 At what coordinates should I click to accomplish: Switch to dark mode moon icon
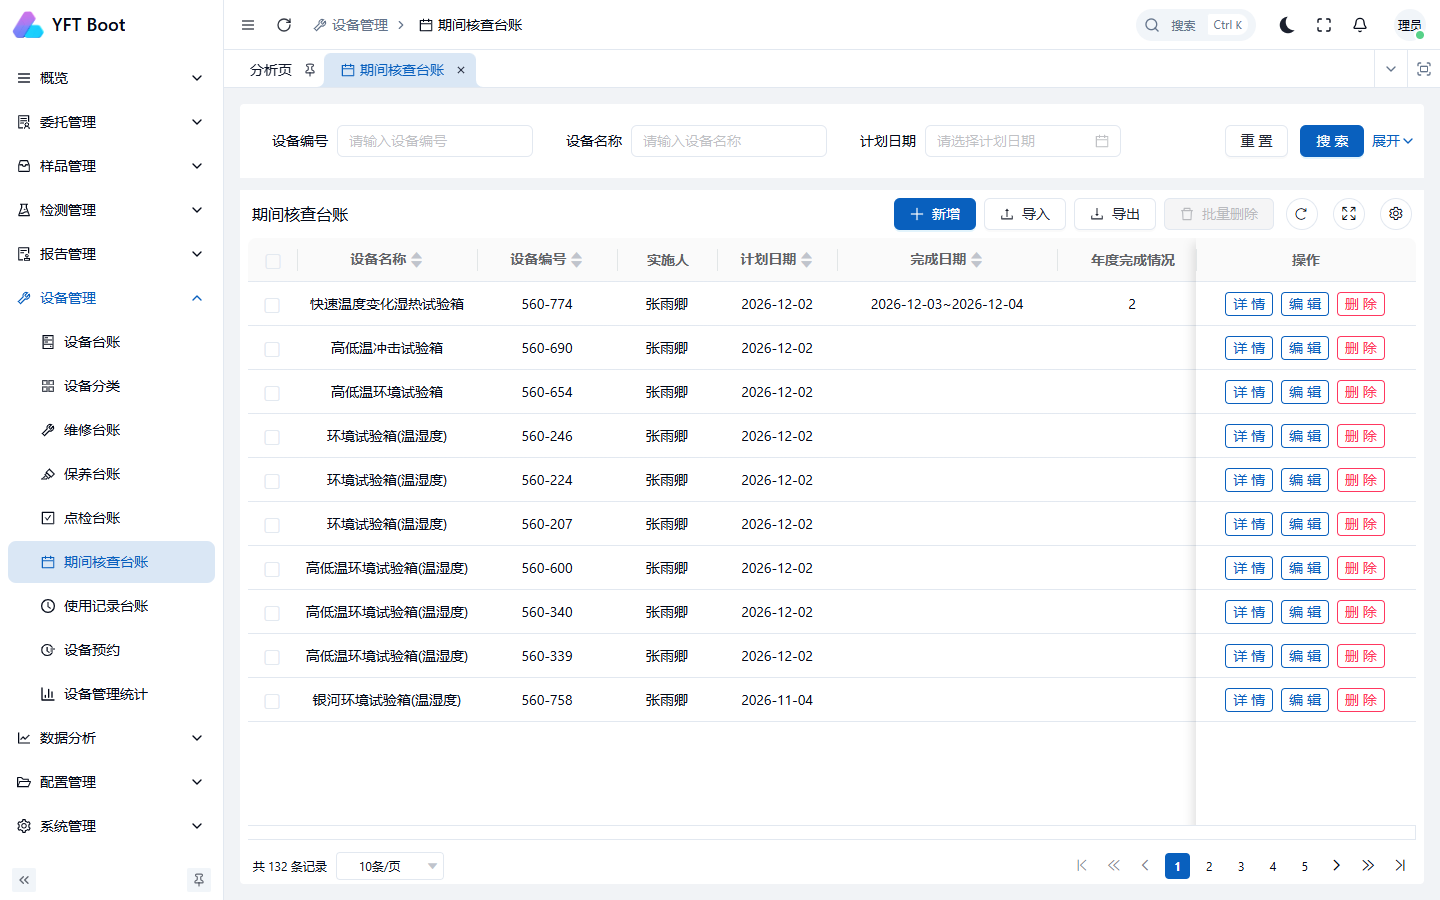point(1287,25)
